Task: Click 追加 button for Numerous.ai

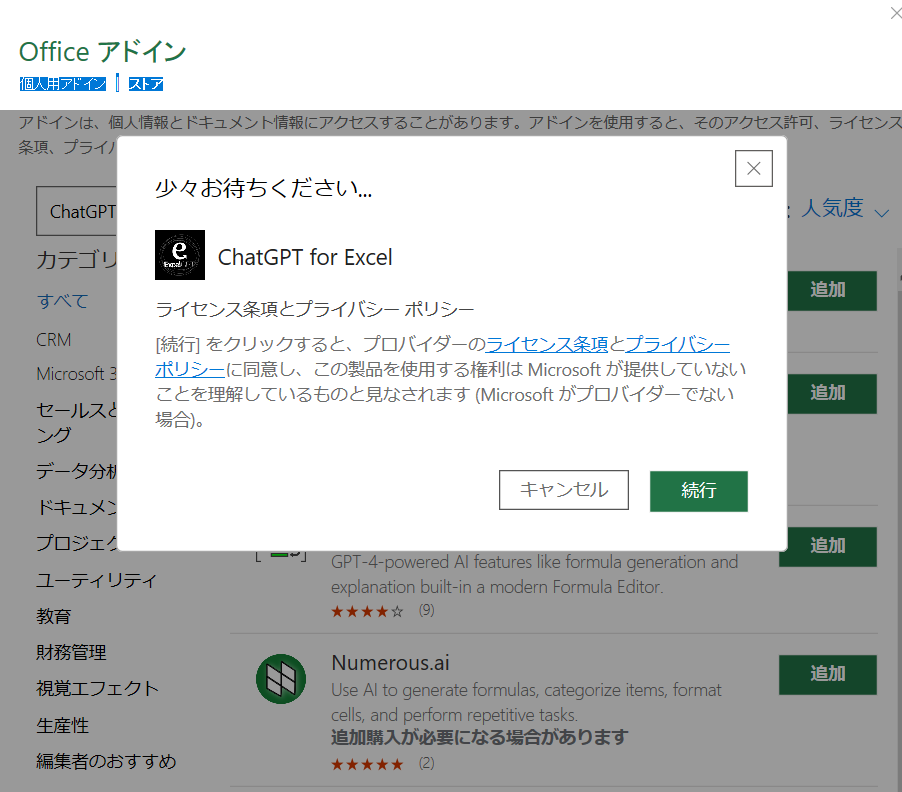Action: coord(828,674)
